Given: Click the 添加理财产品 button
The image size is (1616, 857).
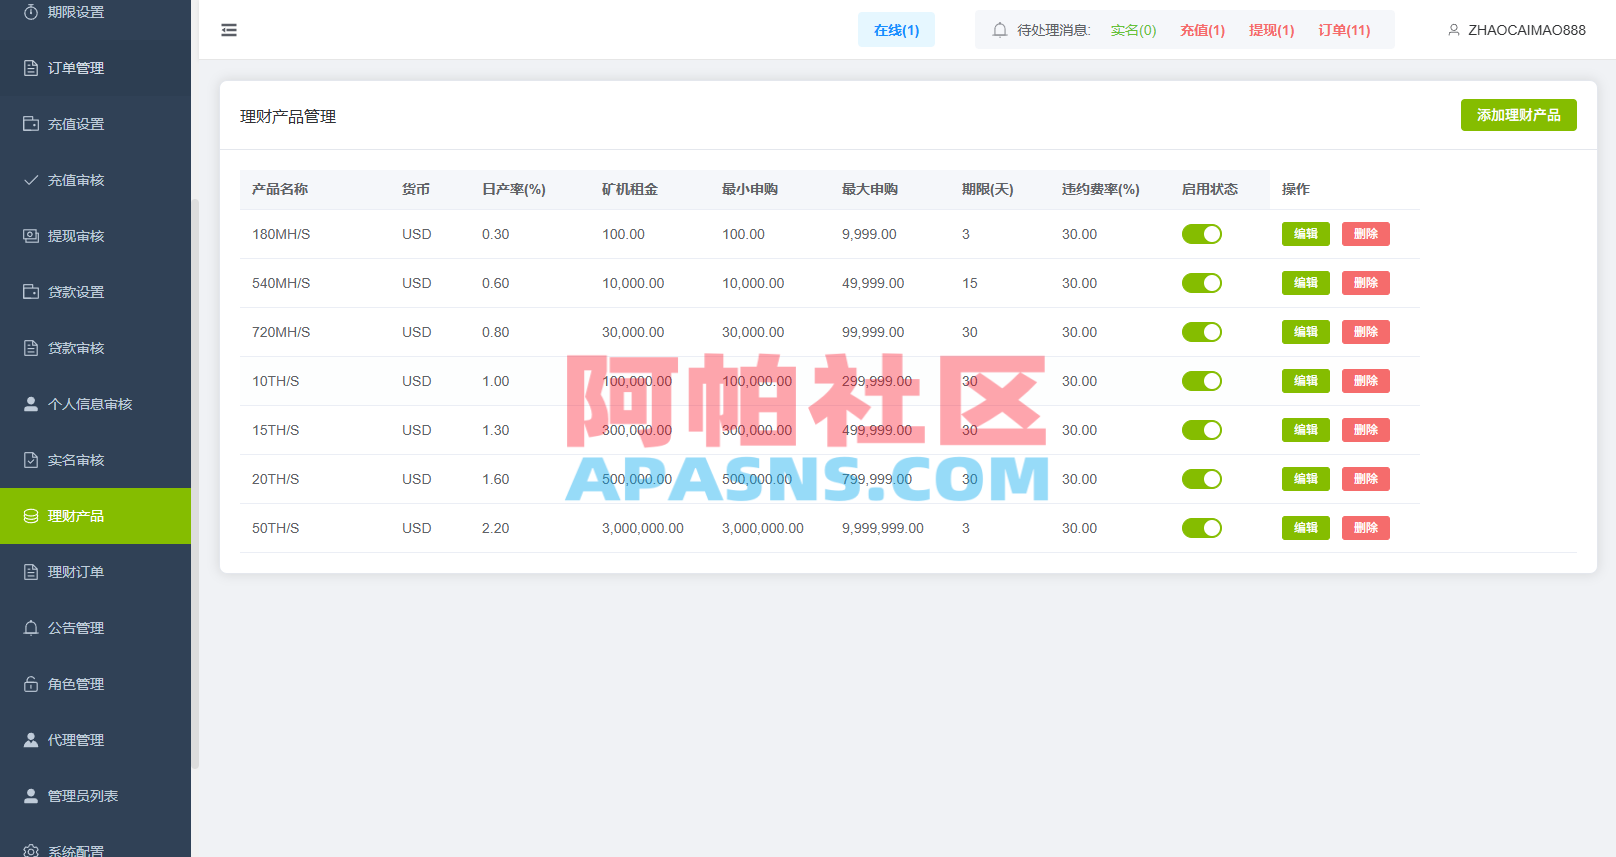Looking at the screenshot, I should point(1518,115).
